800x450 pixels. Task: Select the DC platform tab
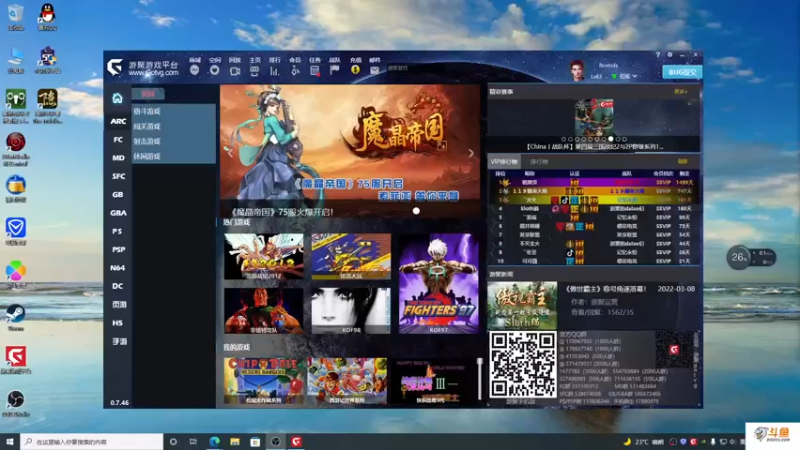[x=118, y=286]
